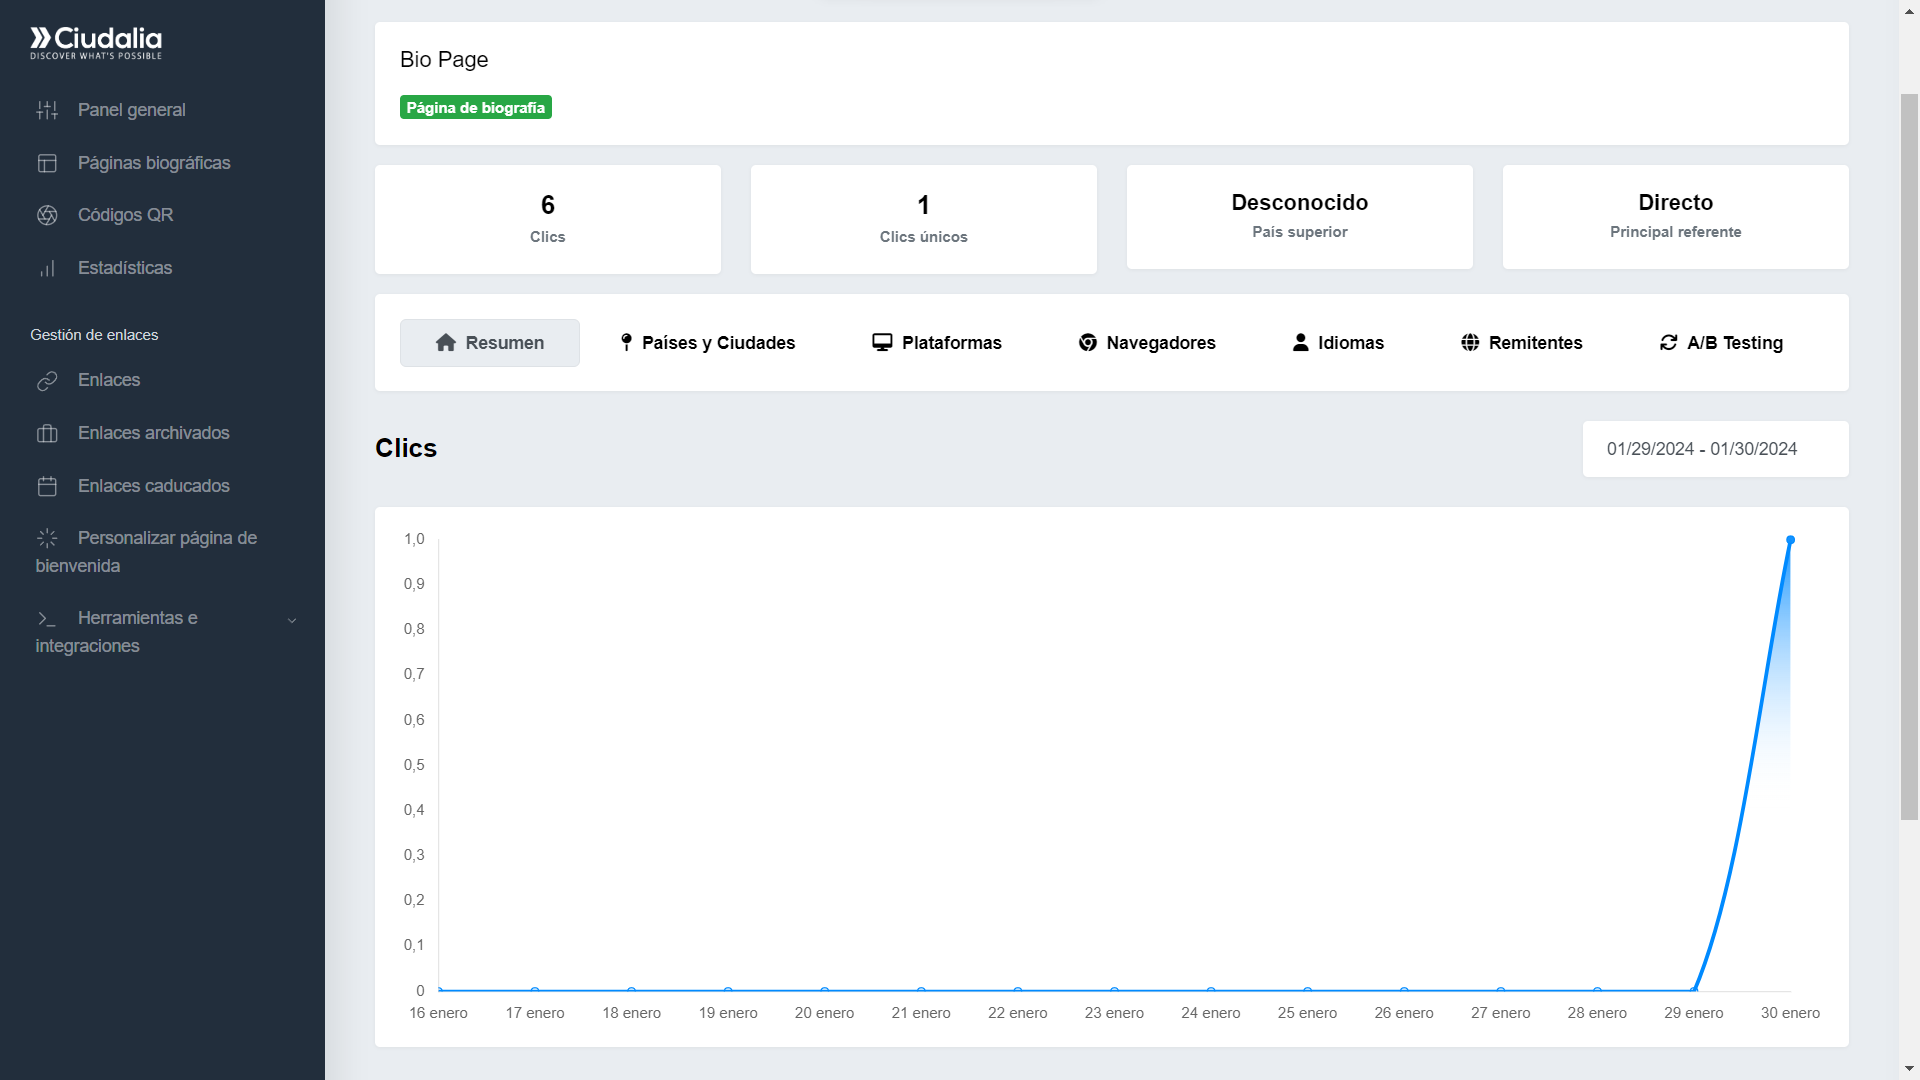The width and height of the screenshot is (1920, 1080).
Task: Open Enlaces archivados
Action: 152,433
